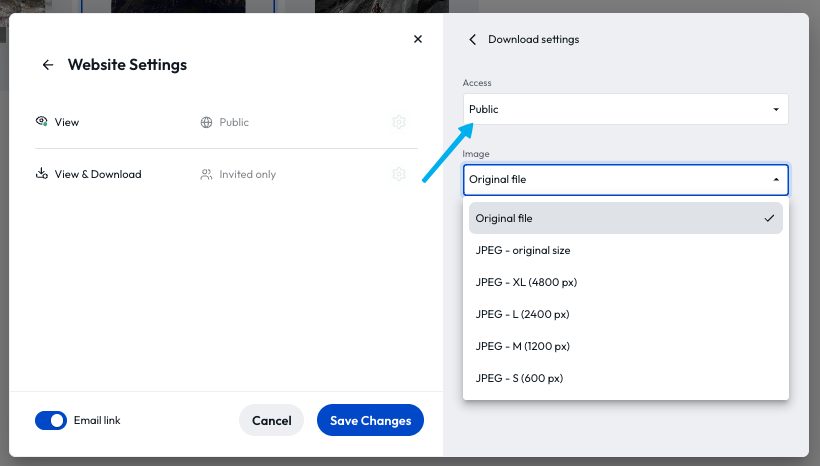
Task: Click the eye View icon
Action: tap(42, 121)
